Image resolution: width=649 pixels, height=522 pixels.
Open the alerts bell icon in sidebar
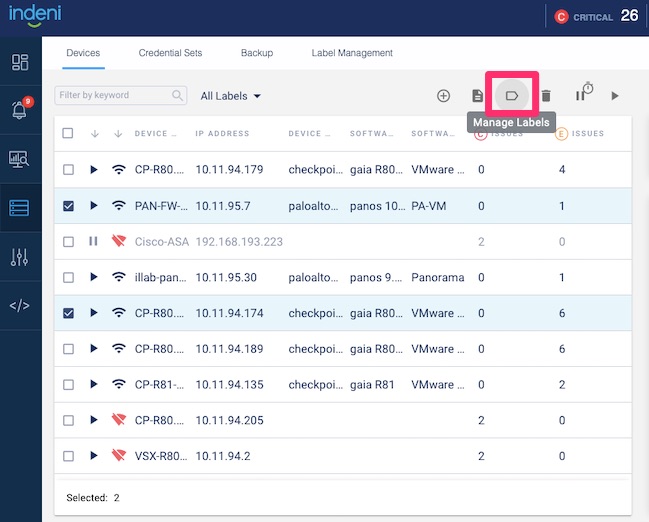(20, 109)
